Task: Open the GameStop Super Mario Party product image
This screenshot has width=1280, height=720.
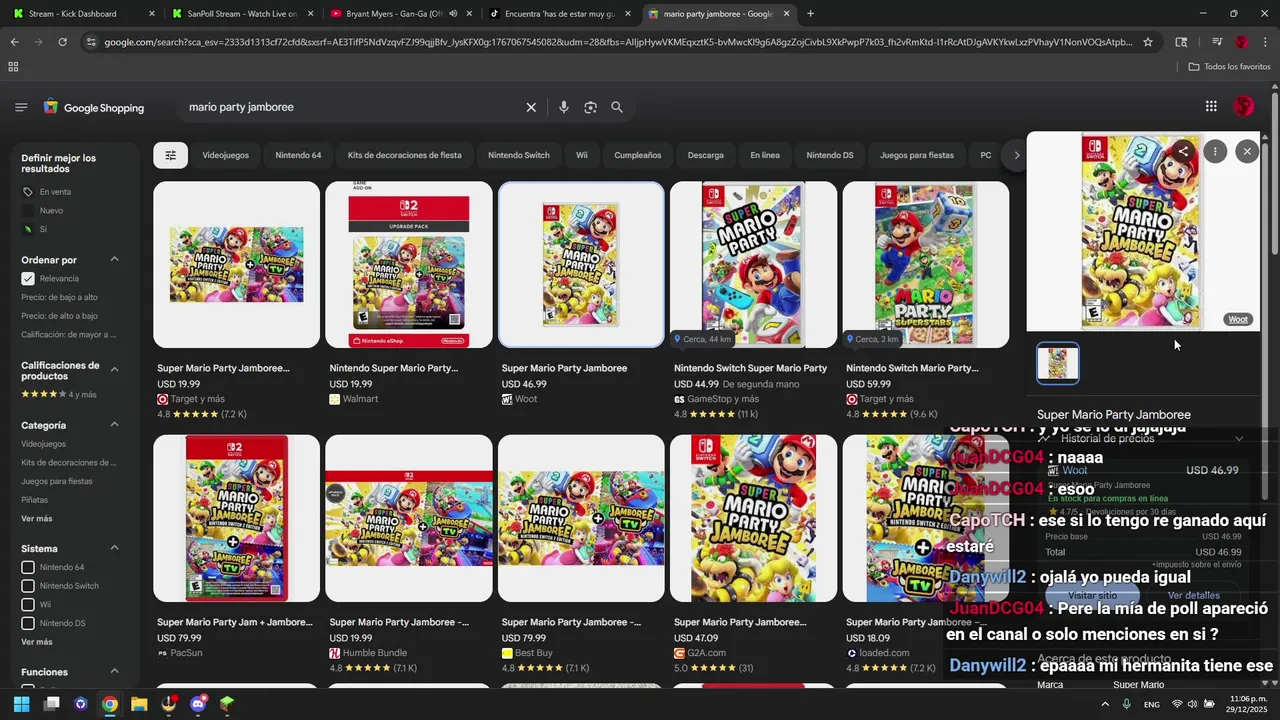Action: point(753,265)
